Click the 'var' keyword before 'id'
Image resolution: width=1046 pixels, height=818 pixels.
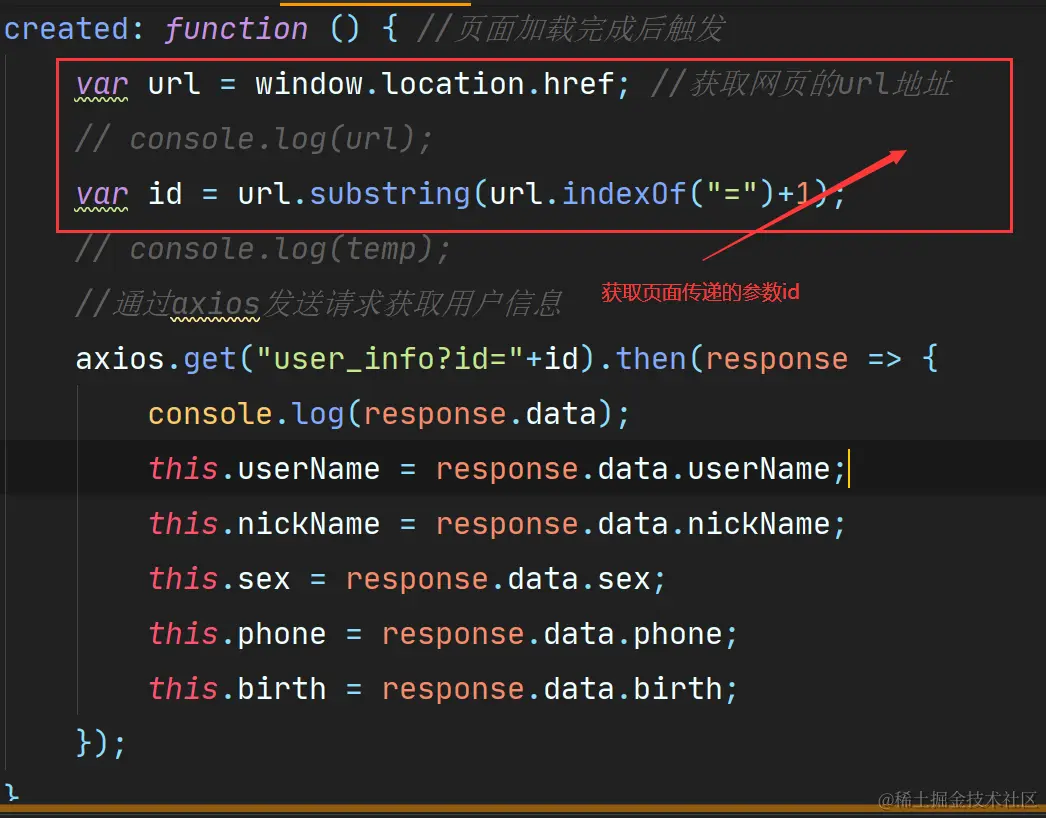click(101, 194)
